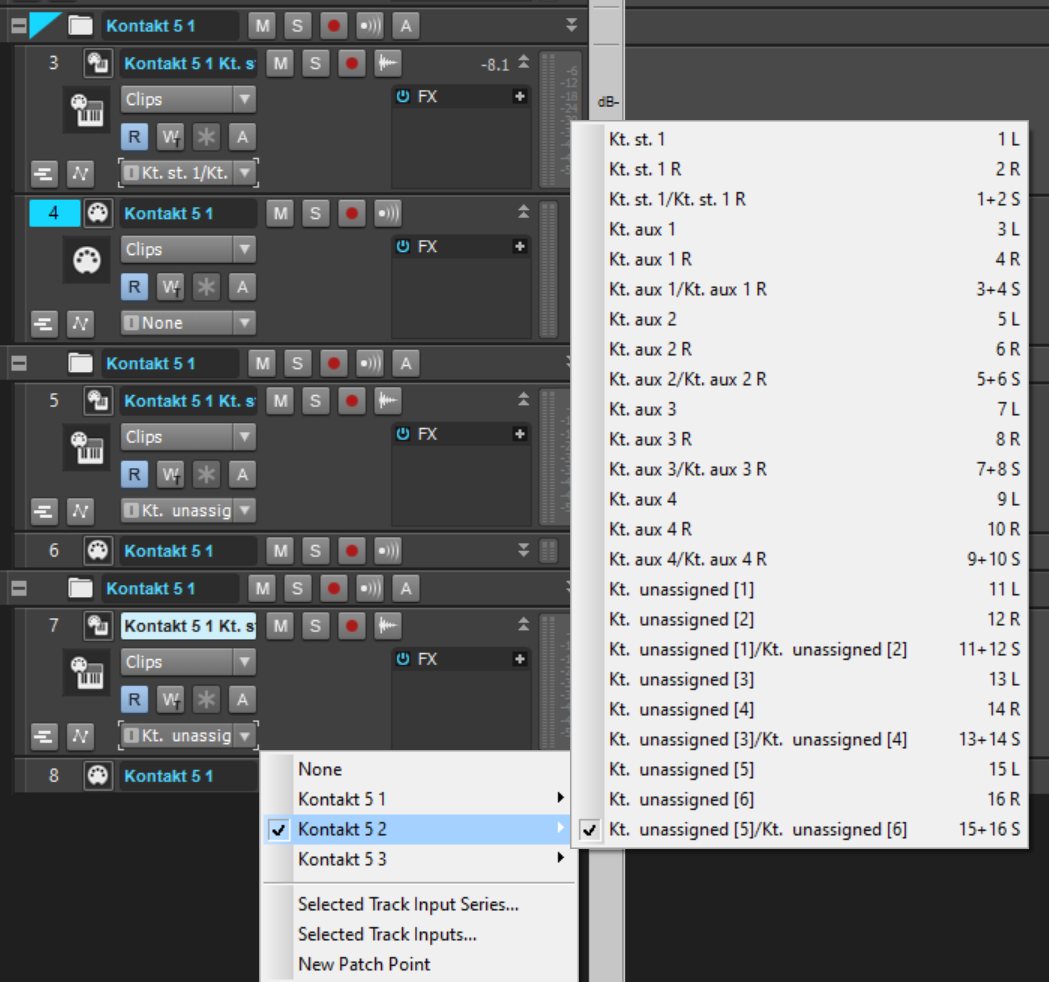Open track 4's 'None' input dropdown
This screenshot has width=1049, height=982.
[x=188, y=323]
